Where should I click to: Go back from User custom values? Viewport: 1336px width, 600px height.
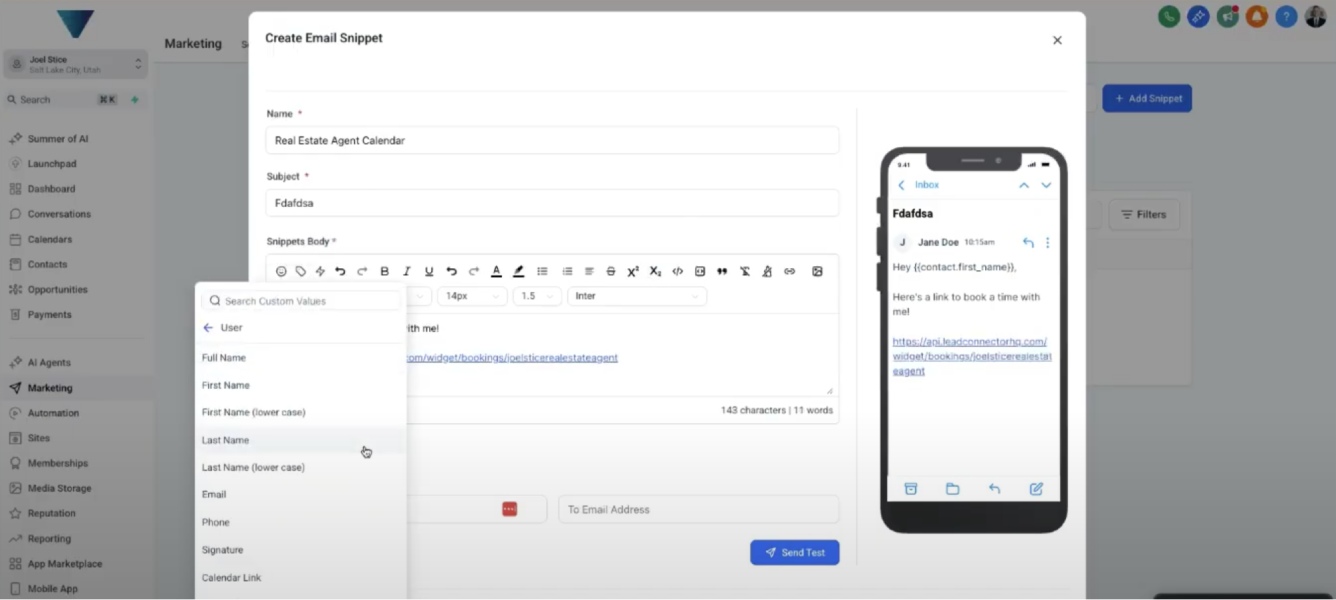[208, 328]
